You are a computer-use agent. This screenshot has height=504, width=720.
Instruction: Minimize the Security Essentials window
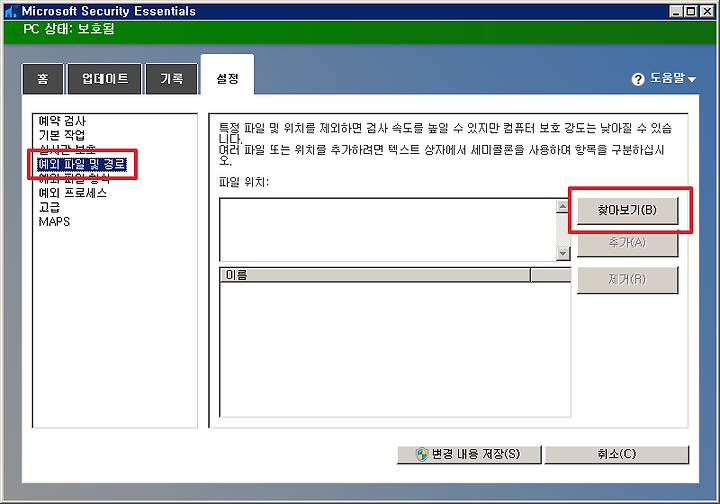point(675,11)
